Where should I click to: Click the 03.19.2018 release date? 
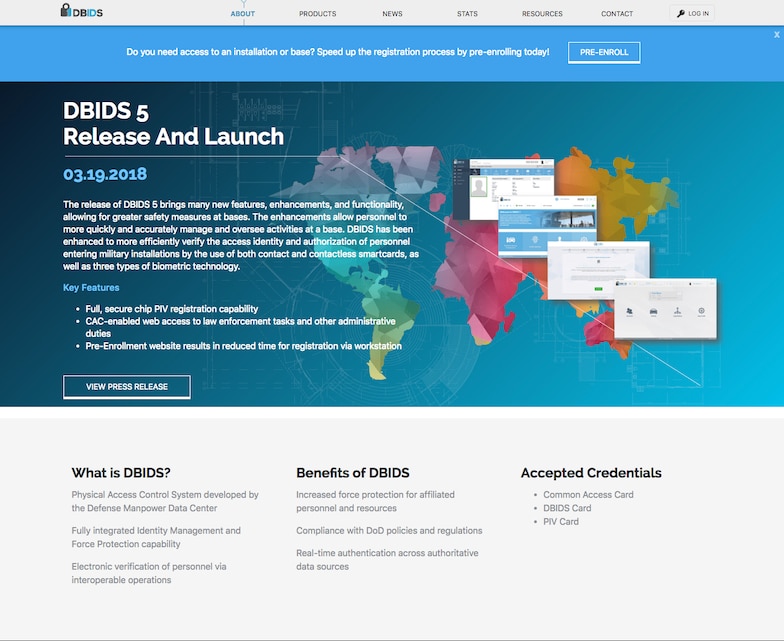(x=105, y=174)
